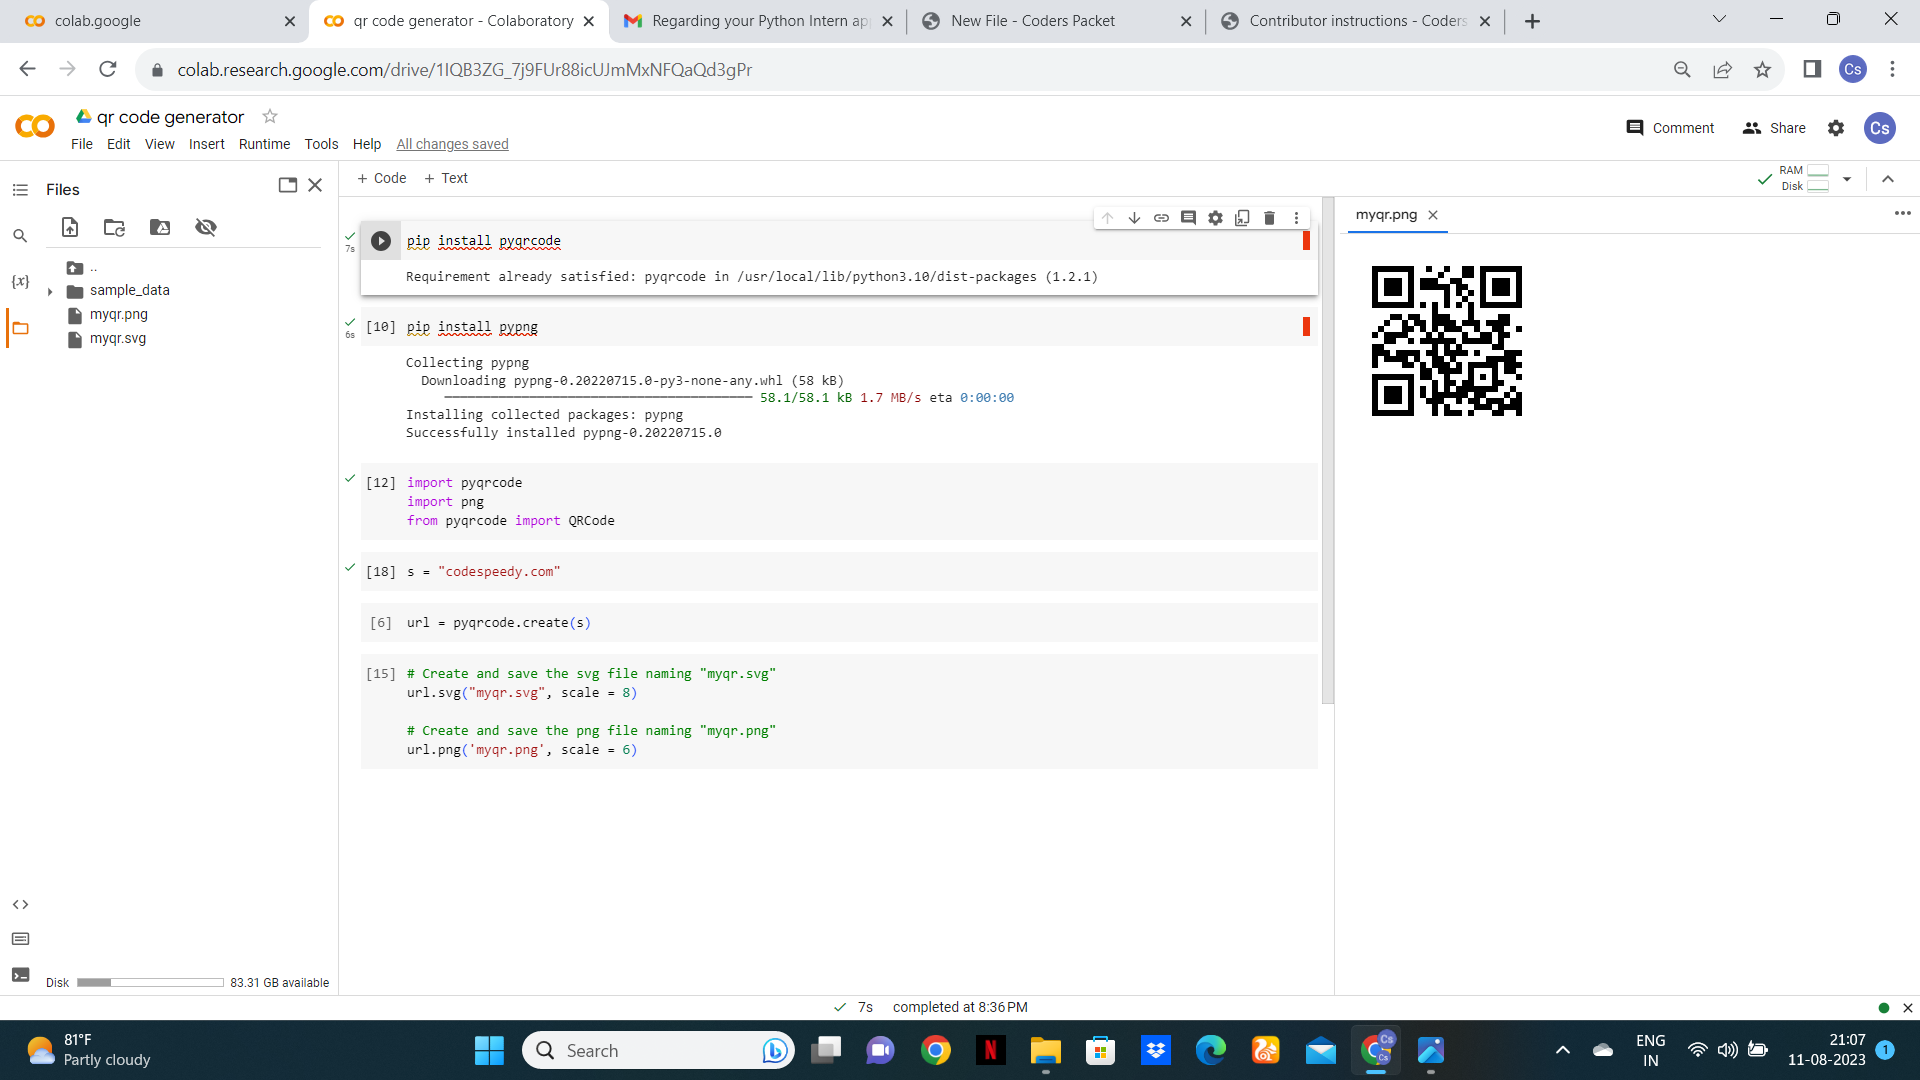This screenshot has height=1080, width=1920.
Task: Open the Help menu
Action: click(367, 144)
